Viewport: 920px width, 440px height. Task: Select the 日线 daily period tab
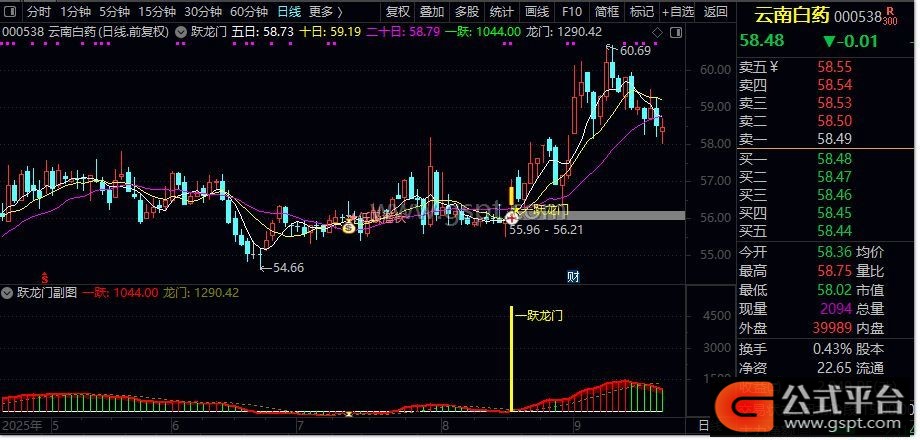click(x=289, y=12)
